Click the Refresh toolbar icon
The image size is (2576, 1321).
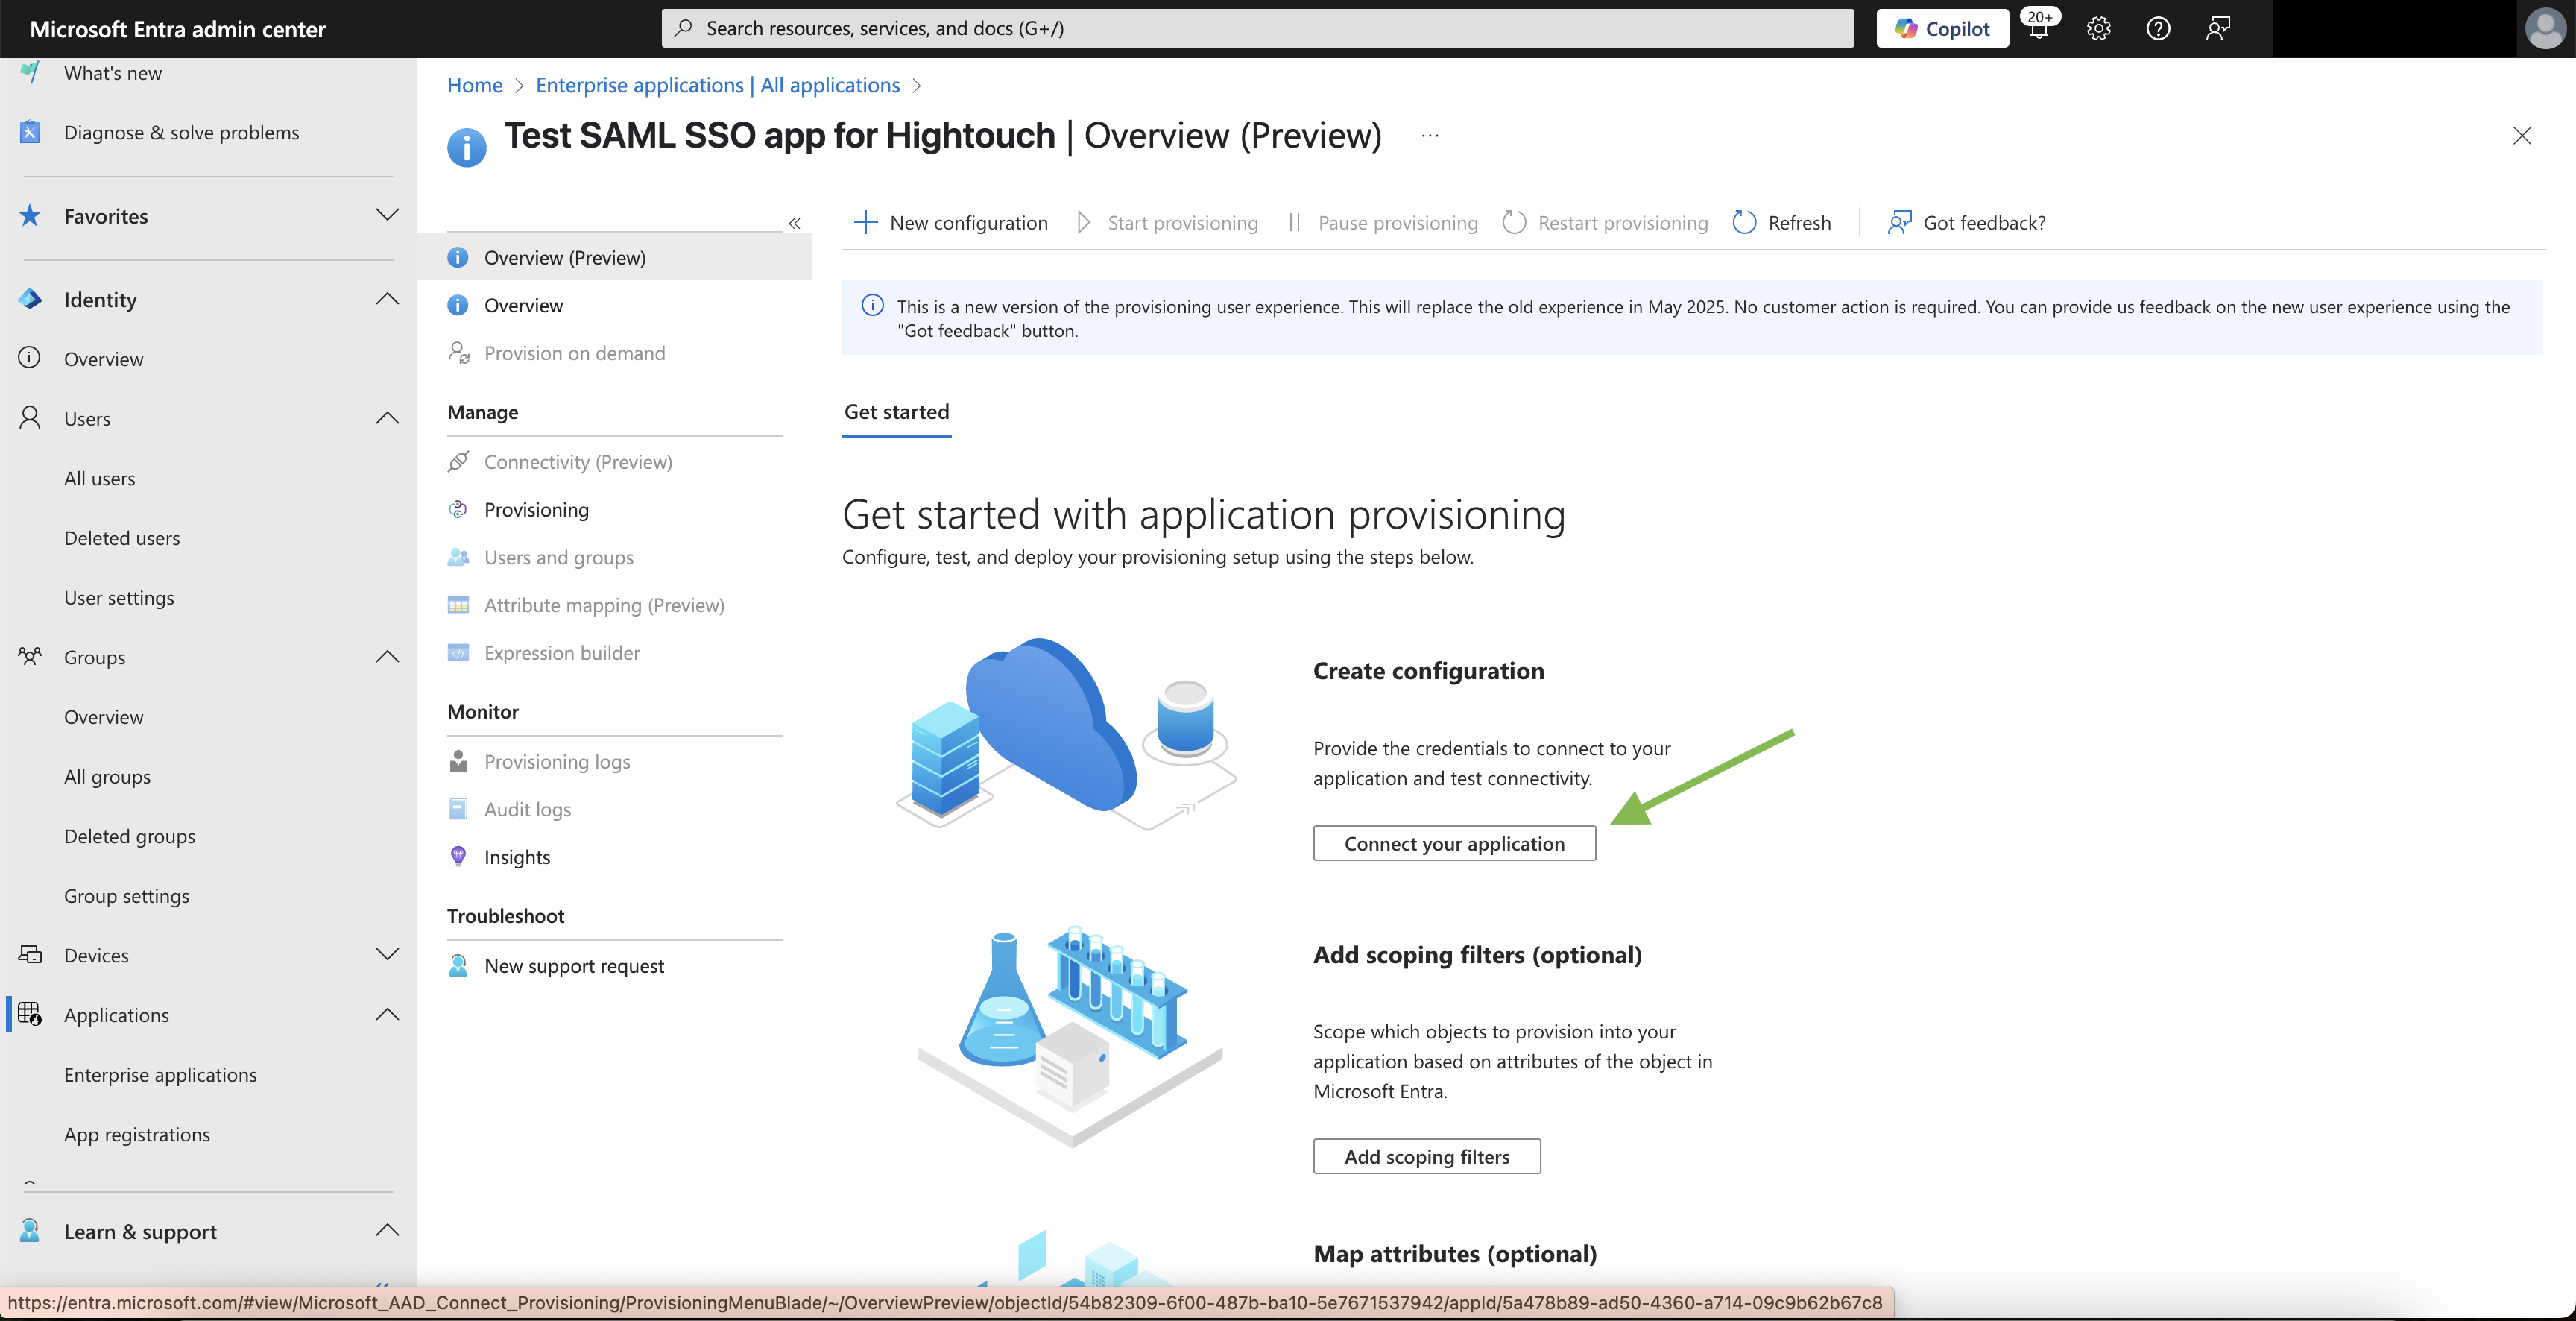pos(1744,222)
